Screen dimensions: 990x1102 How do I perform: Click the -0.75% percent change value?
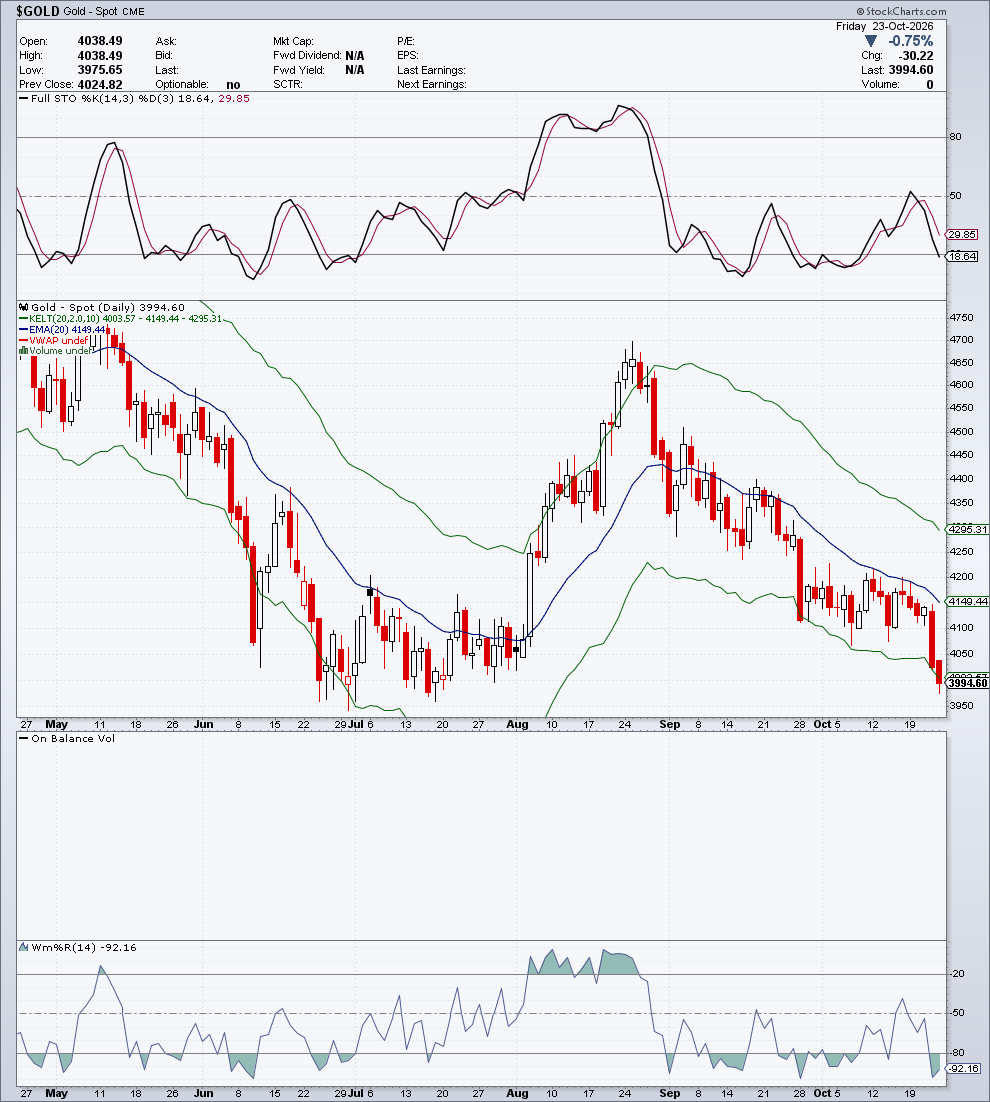click(x=911, y=41)
